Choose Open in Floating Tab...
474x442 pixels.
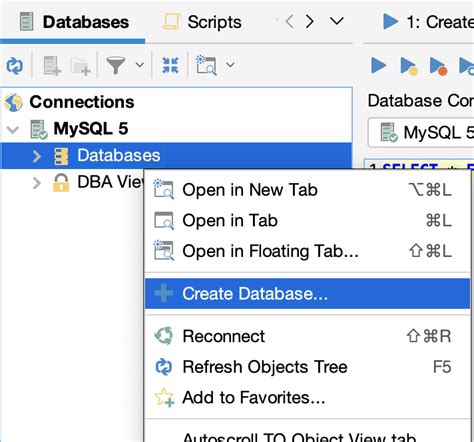(307, 251)
